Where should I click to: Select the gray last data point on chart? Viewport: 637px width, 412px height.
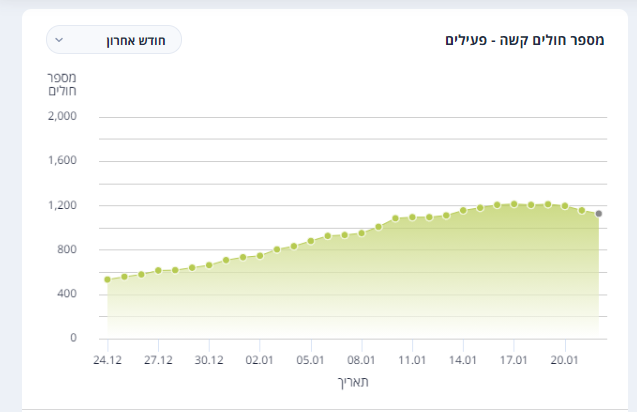(x=599, y=214)
